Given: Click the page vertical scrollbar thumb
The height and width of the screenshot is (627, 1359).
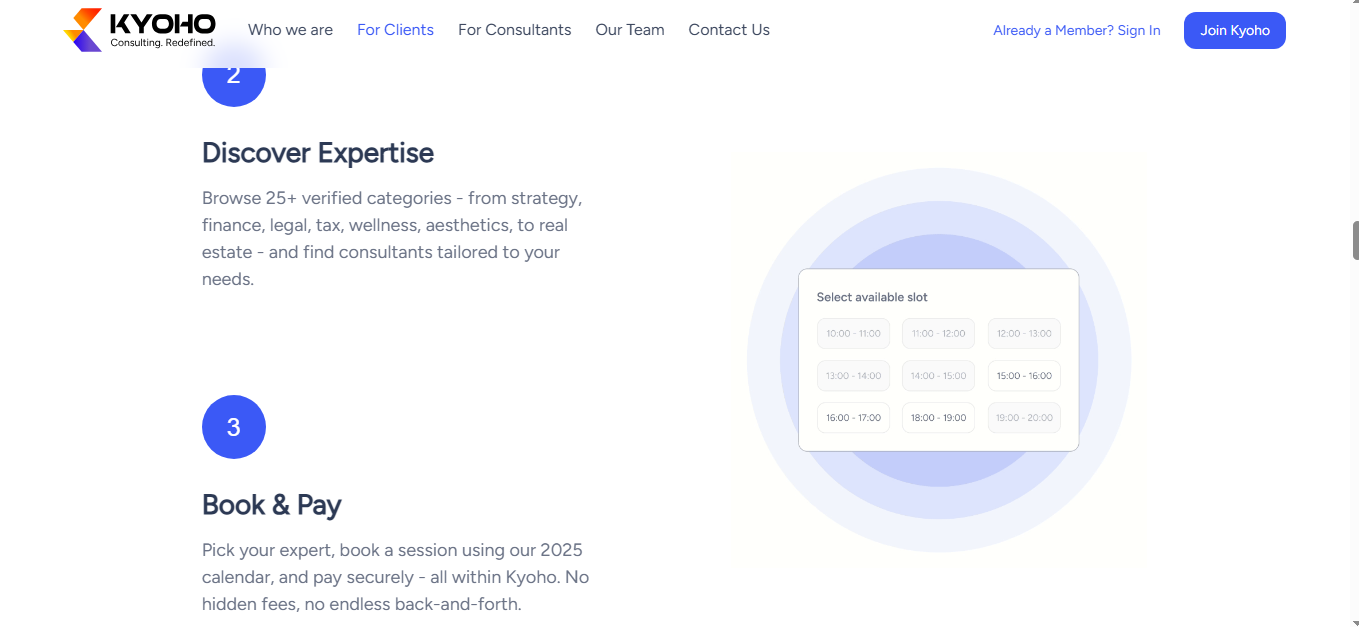Looking at the screenshot, I should tap(1355, 240).
